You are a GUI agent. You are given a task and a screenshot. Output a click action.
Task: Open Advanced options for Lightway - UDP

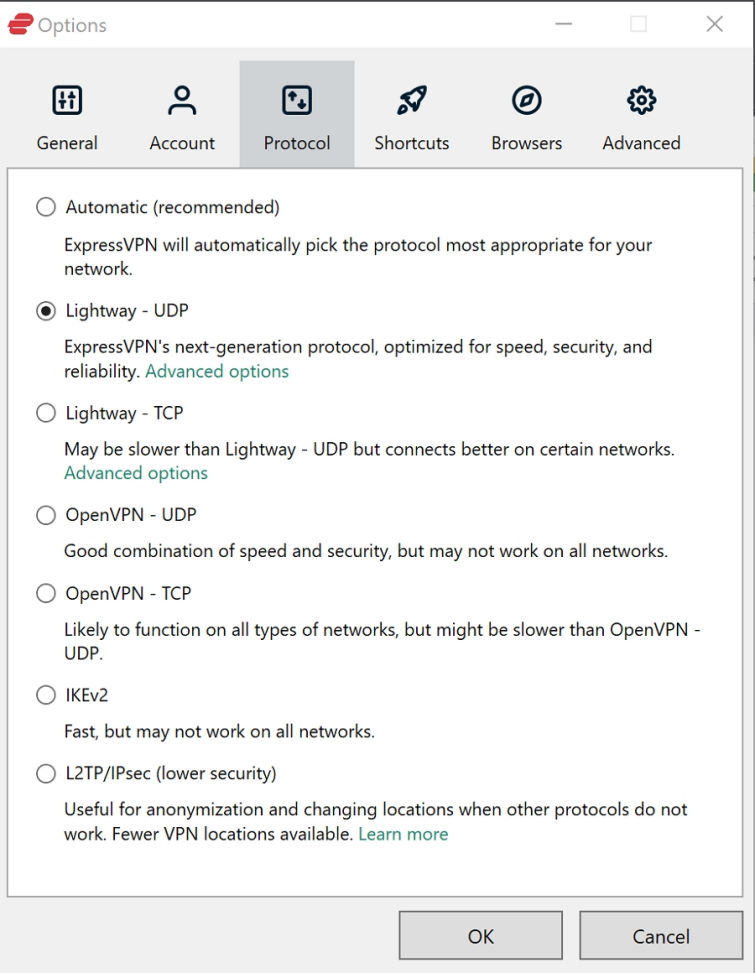coord(217,371)
